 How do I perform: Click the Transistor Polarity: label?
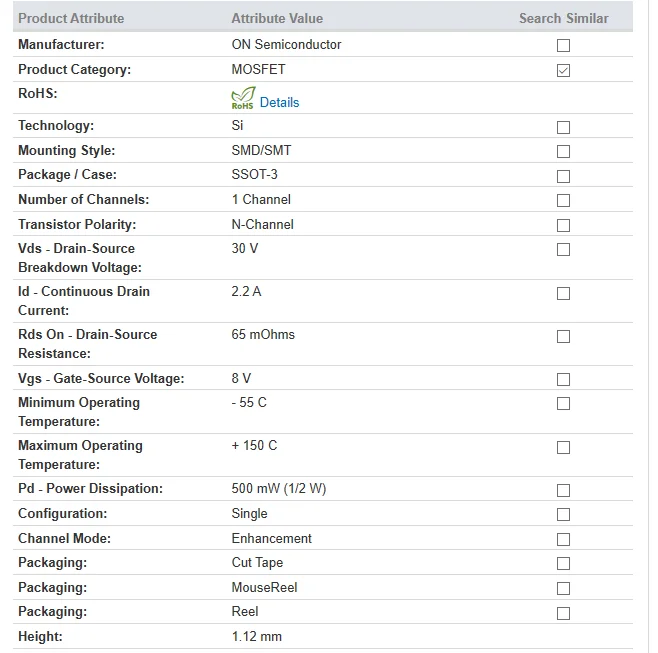pos(77,225)
